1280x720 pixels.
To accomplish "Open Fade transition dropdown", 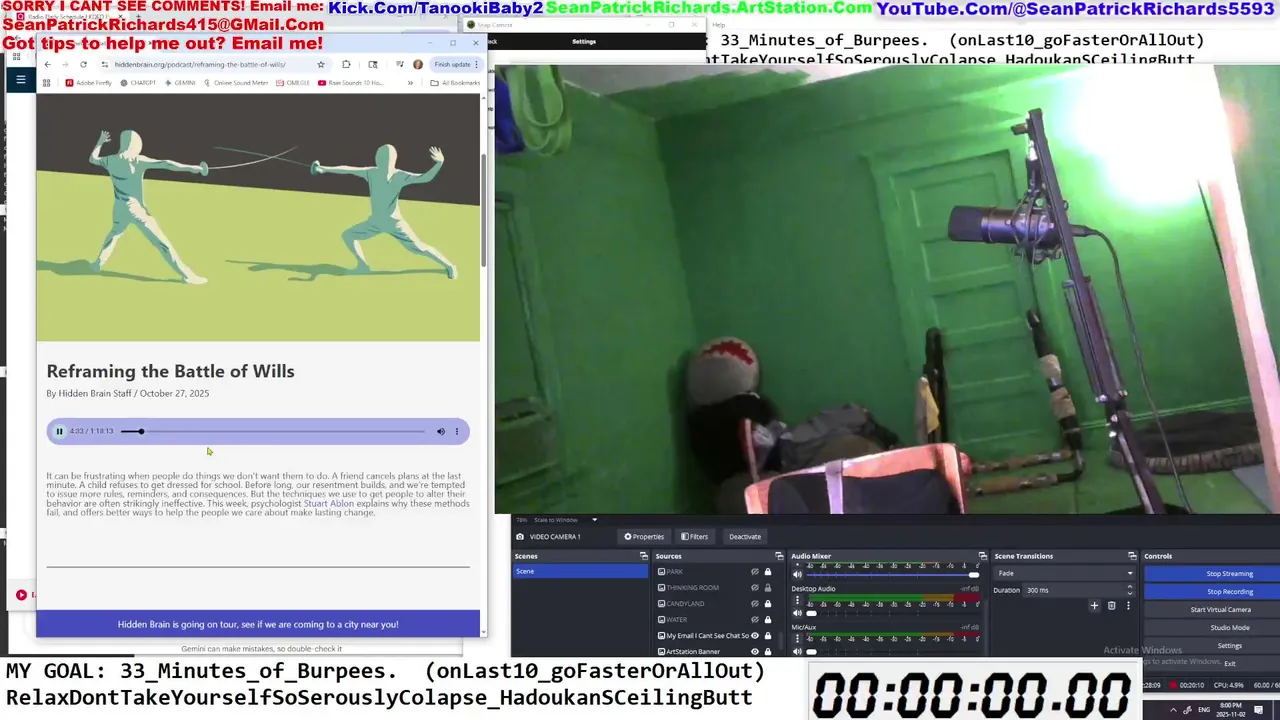I will (1065, 574).
